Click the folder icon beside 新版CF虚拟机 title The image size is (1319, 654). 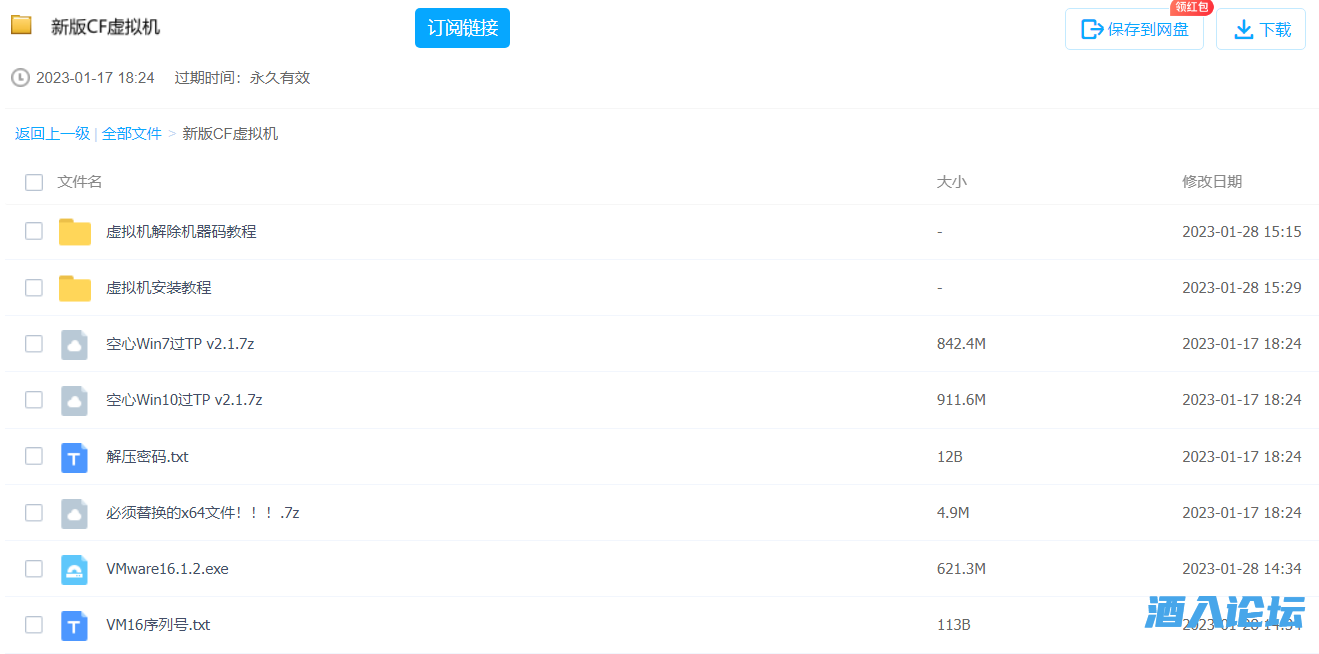21,25
